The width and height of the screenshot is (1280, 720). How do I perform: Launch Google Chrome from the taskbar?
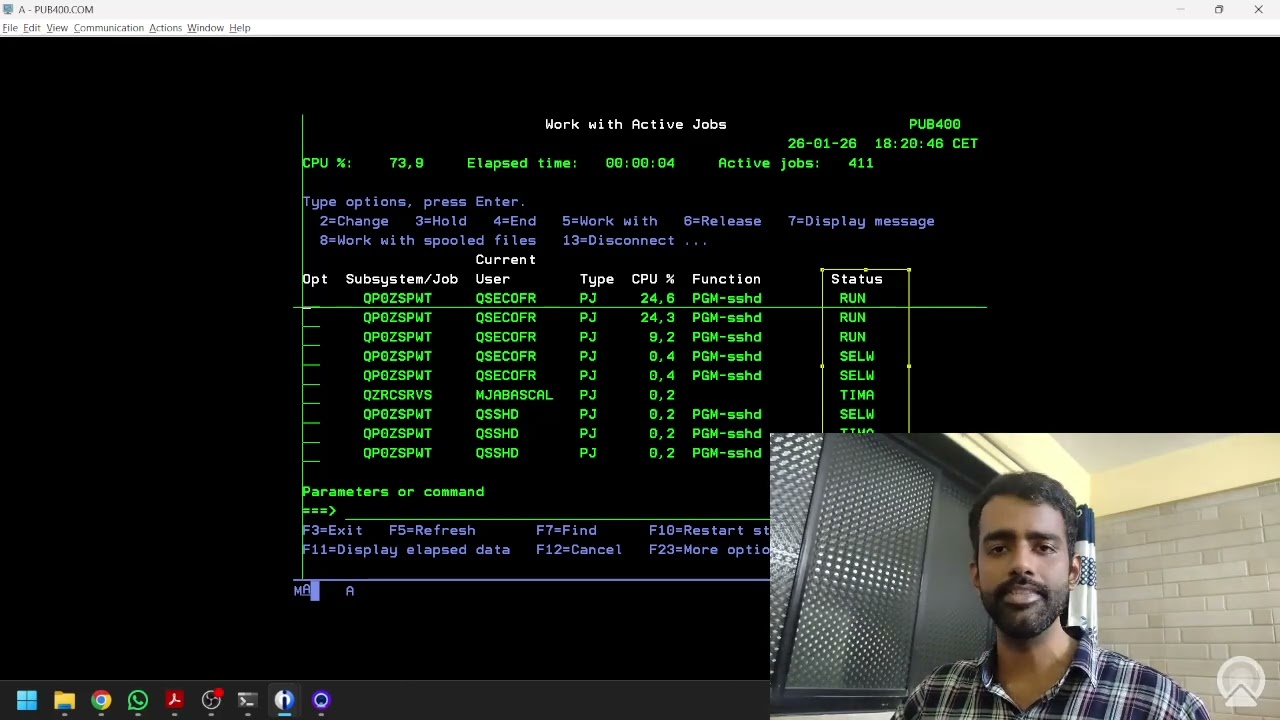(x=101, y=700)
